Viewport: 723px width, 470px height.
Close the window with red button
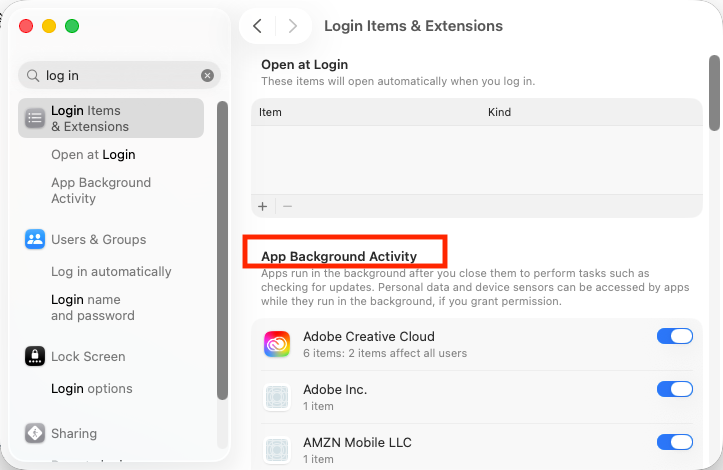26,26
